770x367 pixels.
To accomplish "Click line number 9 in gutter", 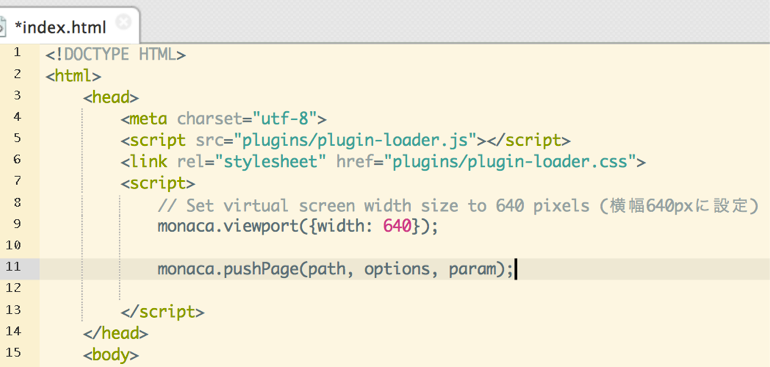I will click(x=17, y=224).
